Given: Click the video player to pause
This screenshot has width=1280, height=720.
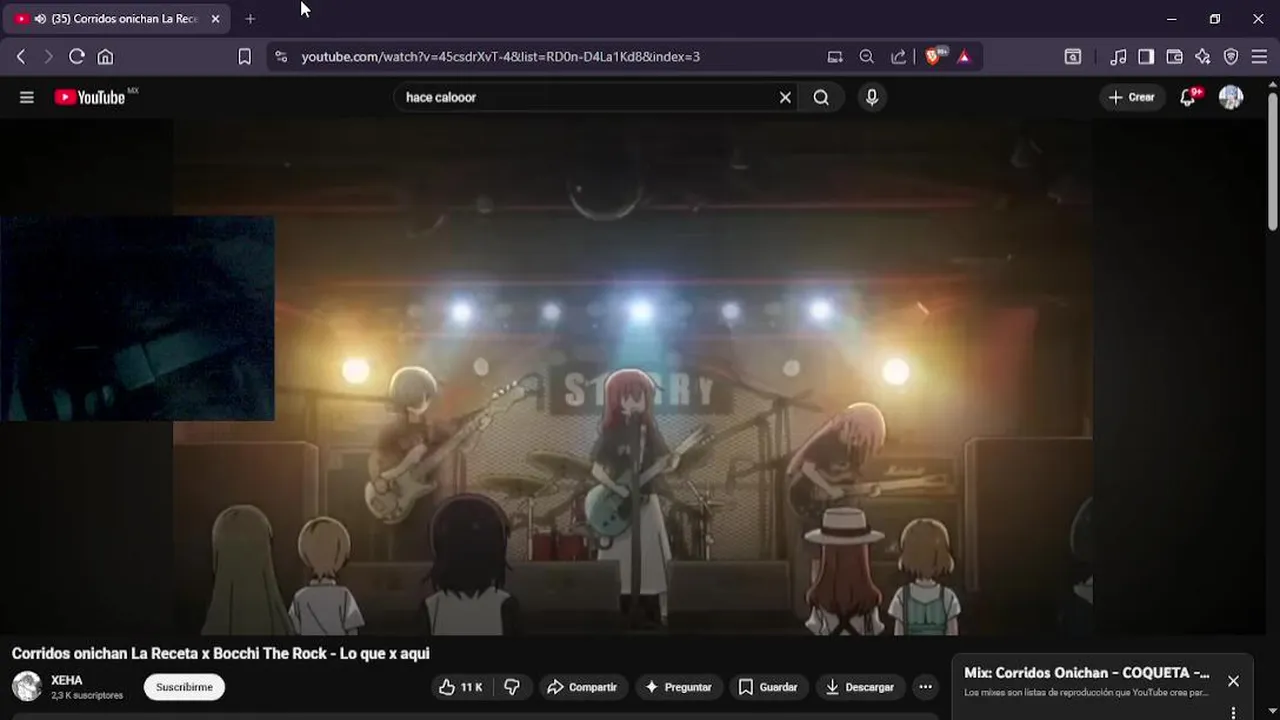Looking at the screenshot, I should pos(632,377).
